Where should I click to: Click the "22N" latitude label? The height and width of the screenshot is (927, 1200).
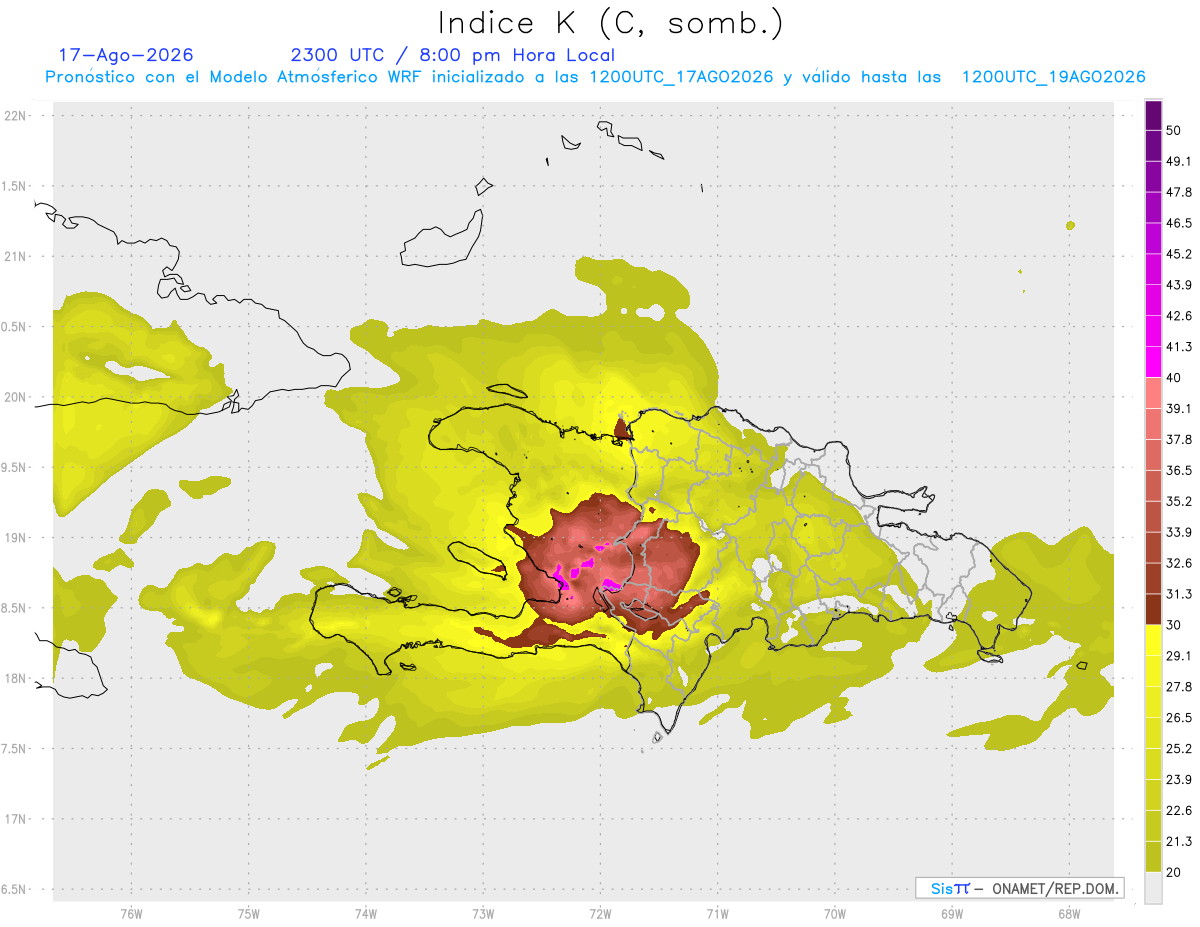coord(14,116)
